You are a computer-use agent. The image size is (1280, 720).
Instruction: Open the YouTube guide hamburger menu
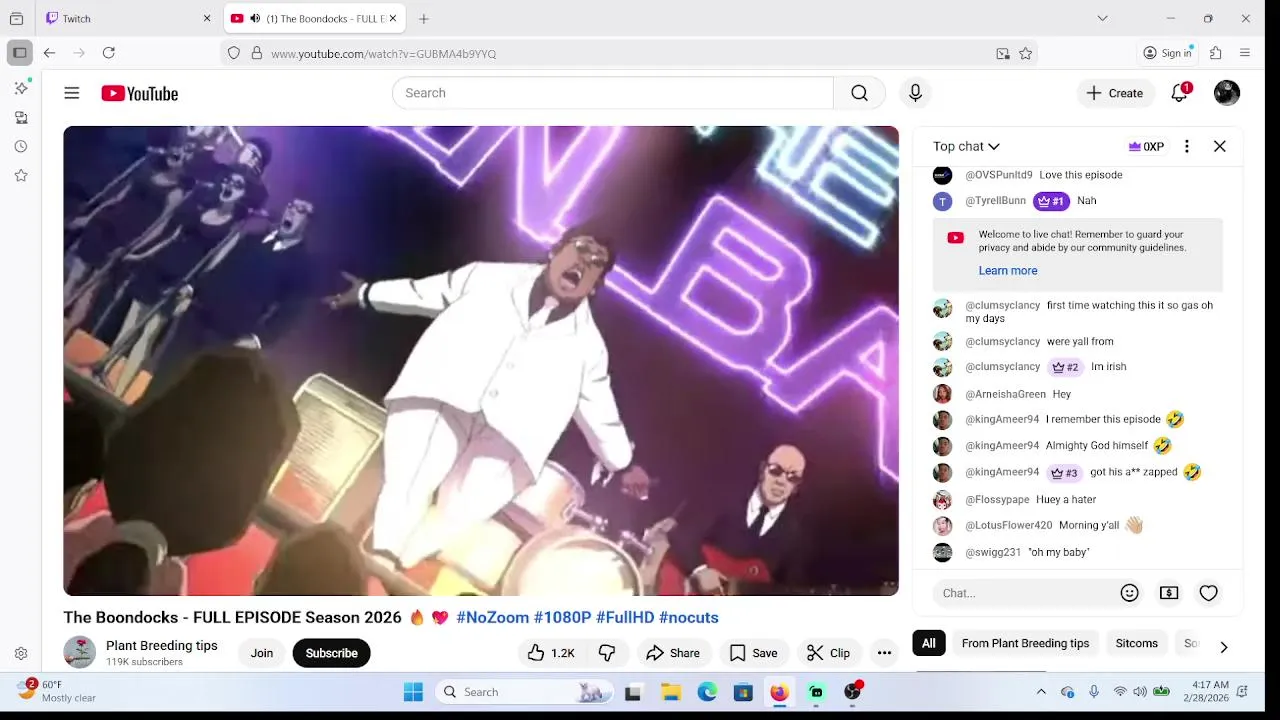(72, 93)
